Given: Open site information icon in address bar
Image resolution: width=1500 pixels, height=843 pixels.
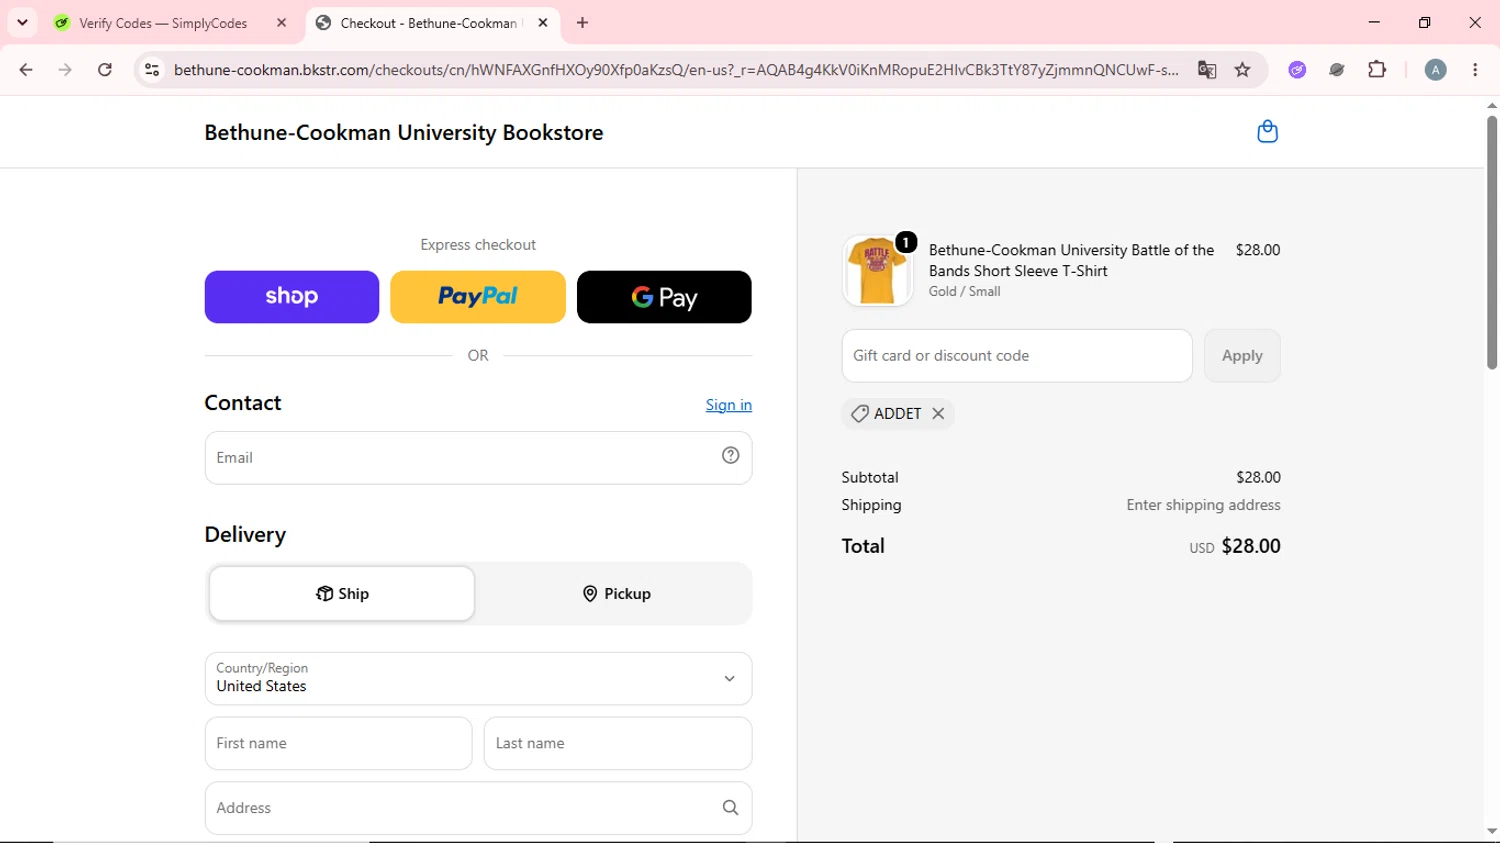Looking at the screenshot, I should 152,70.
